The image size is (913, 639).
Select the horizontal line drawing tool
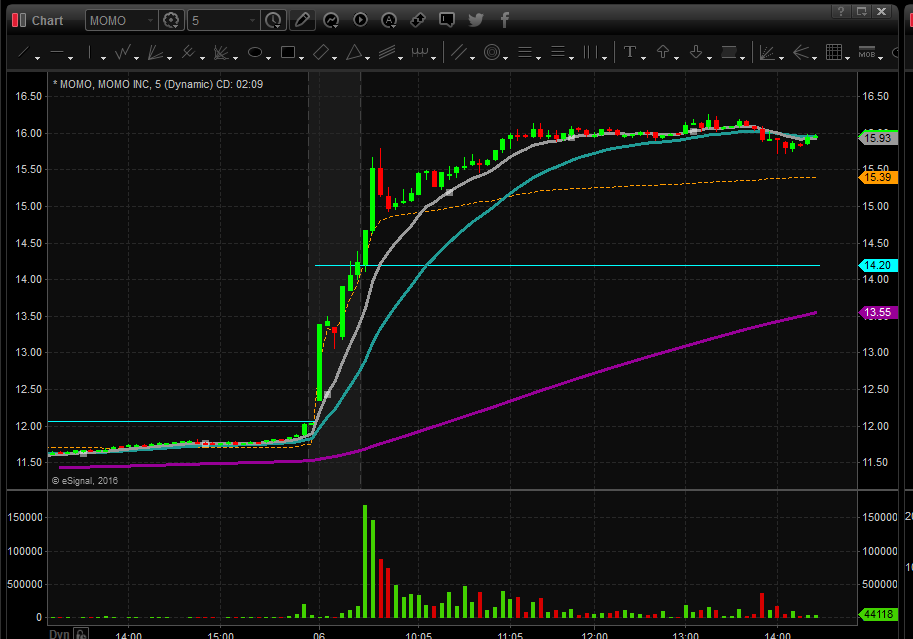[x=57, y=52]
